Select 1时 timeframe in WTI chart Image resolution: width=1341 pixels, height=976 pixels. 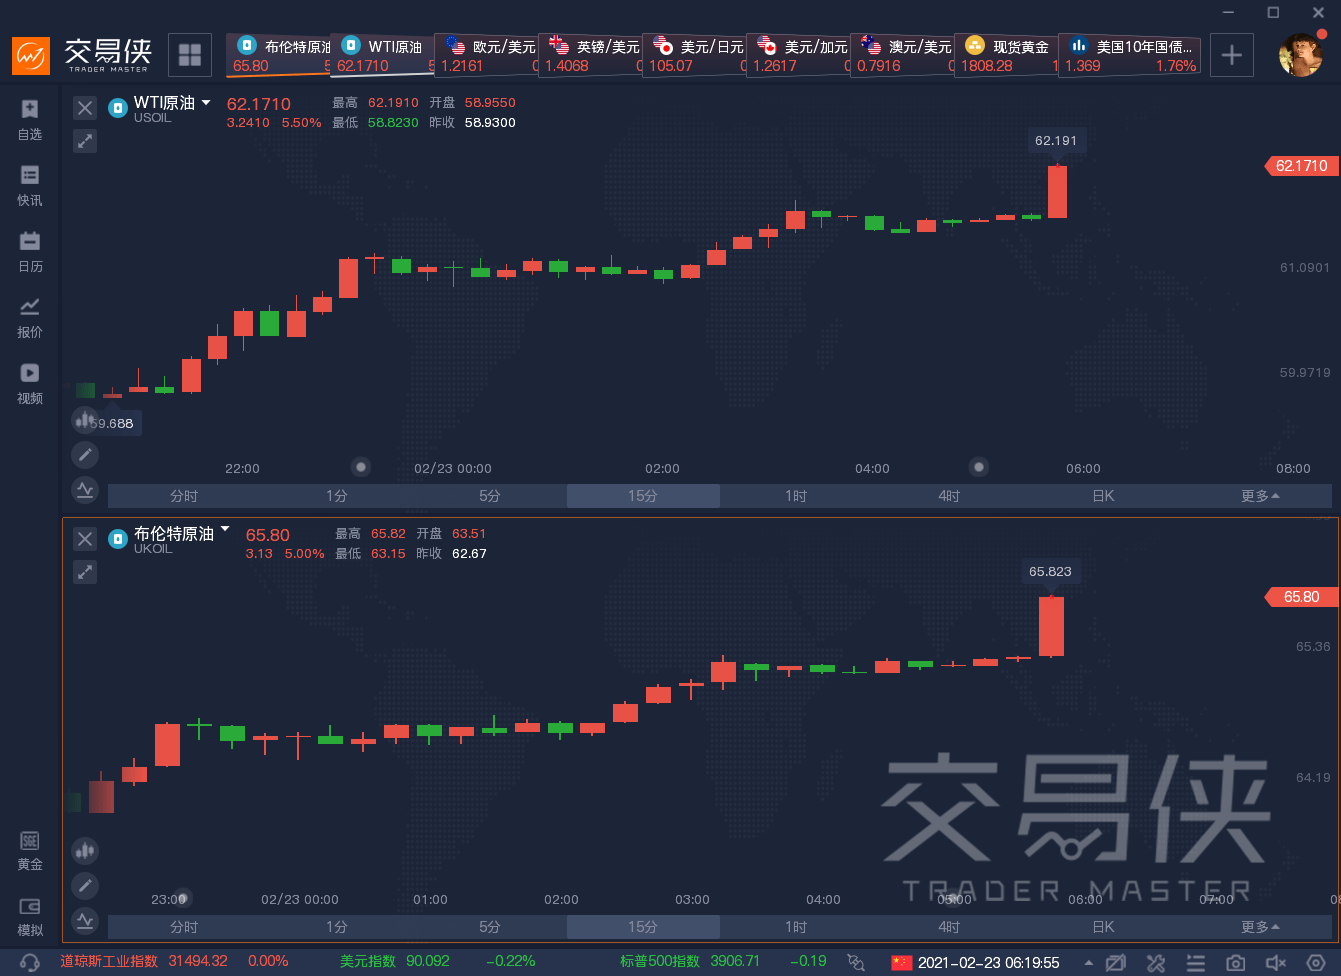click(x=796, y=496)
